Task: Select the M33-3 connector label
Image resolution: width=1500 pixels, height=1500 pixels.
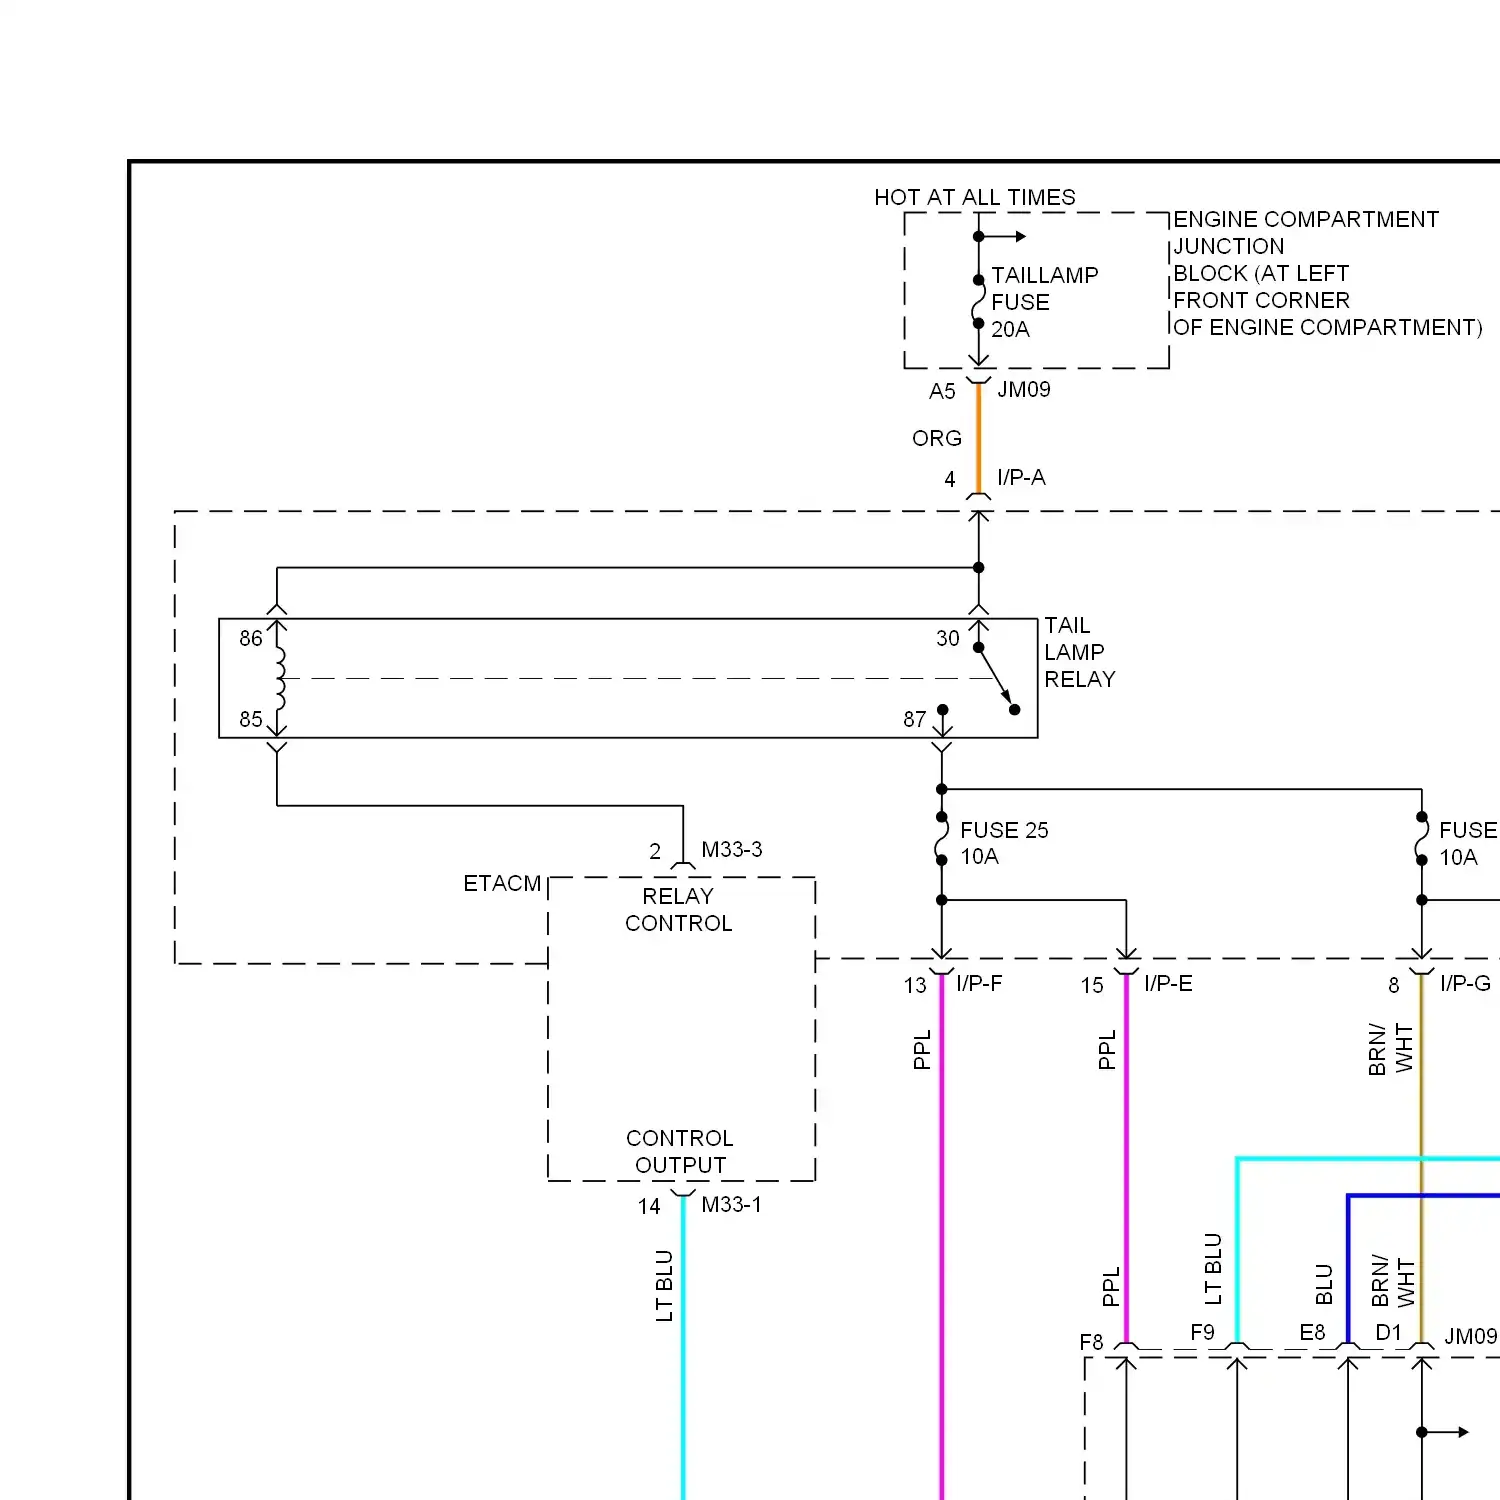Action: coord(731,849)
